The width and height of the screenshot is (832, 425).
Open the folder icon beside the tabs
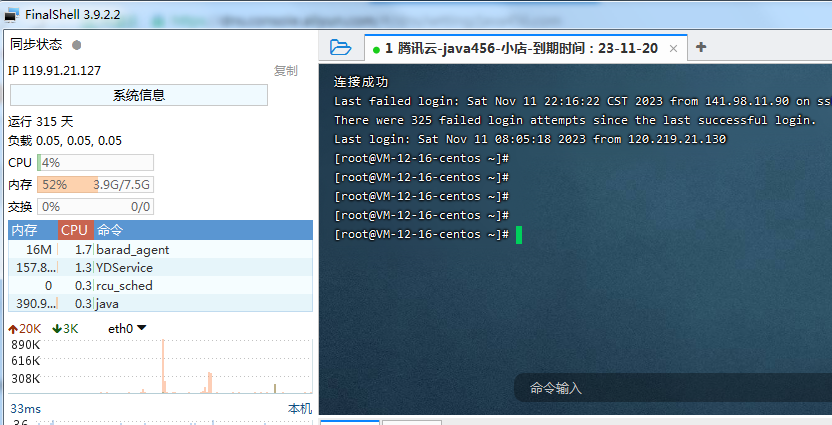pyautogui.click(x=340, y=47)
